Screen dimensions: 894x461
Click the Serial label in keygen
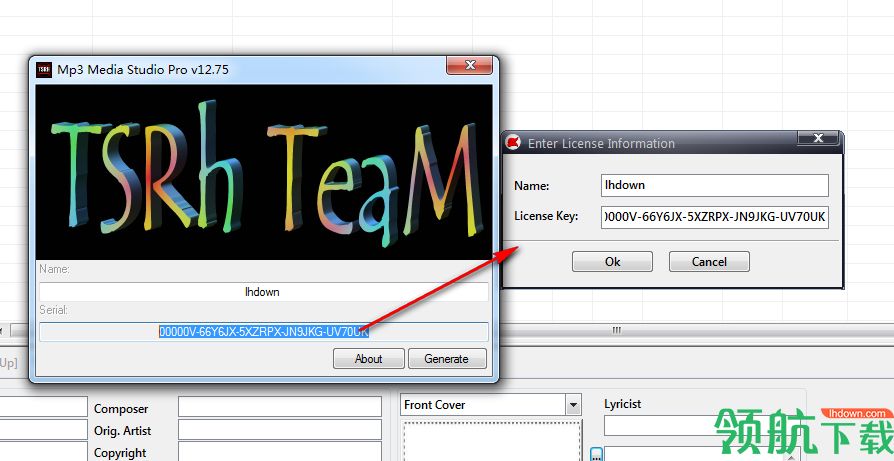click(54, 310)
